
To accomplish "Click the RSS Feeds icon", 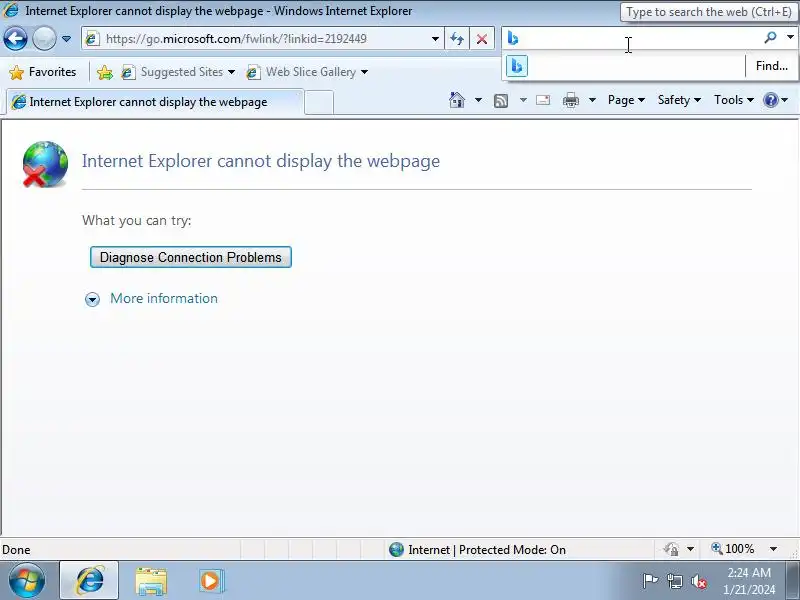I will (x=501, y=101).
